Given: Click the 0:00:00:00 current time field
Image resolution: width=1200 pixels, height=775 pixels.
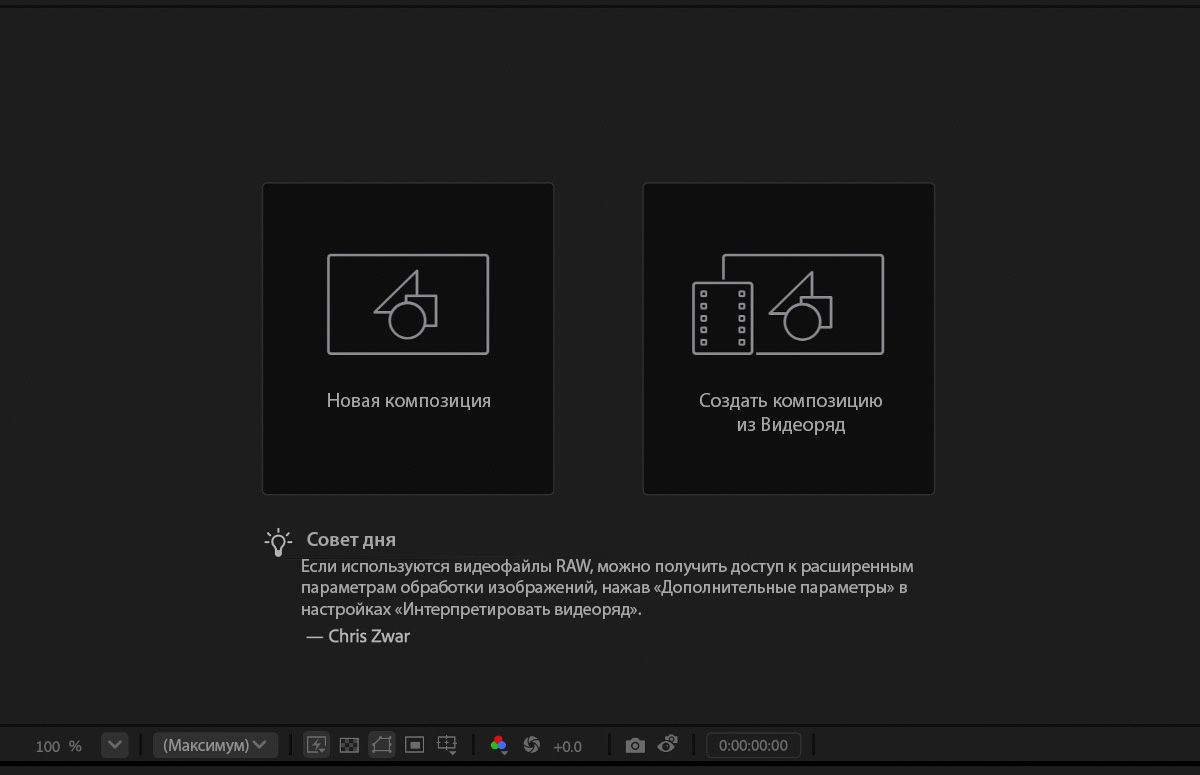Looking at the screenshot, I should click(753, 745).
